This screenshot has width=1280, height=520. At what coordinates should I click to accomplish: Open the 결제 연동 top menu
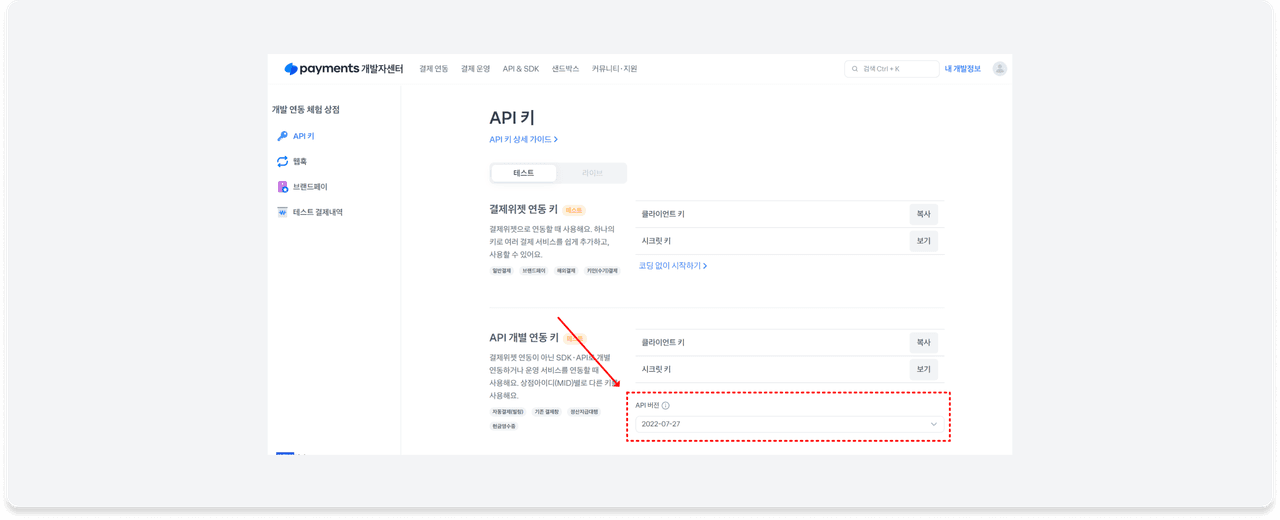[x=434, y=69]
